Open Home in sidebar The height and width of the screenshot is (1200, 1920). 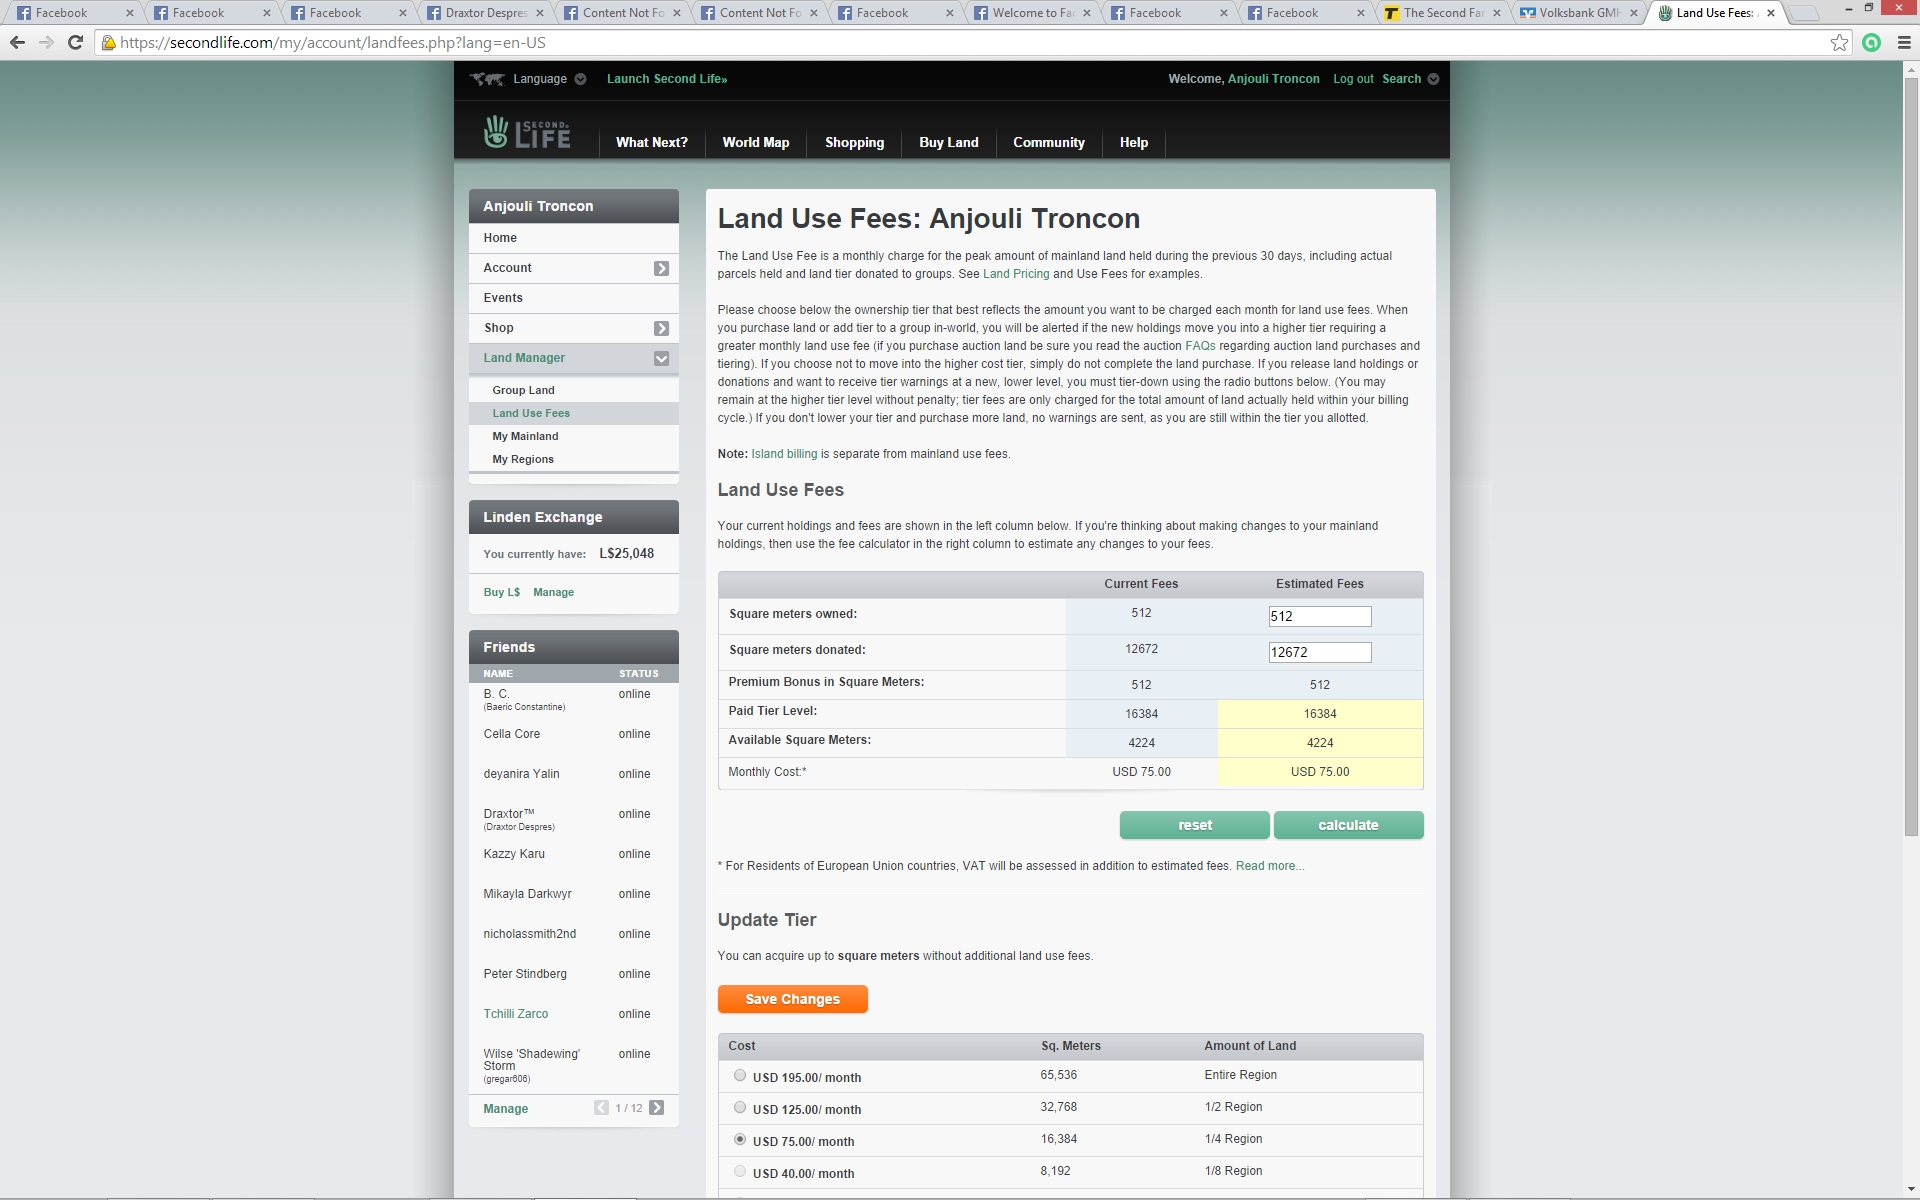tap(574, 238)
